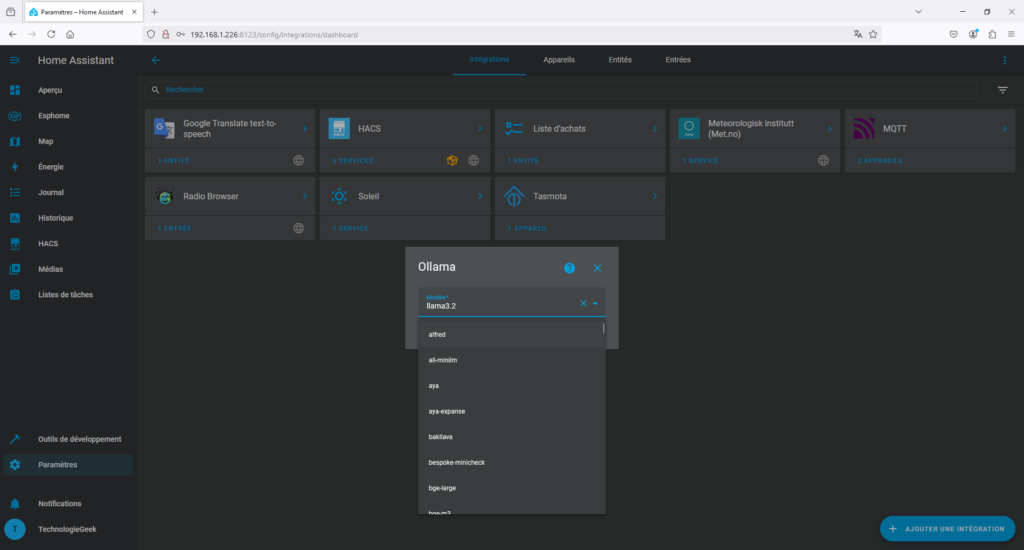Screen dimensions: 1024x550
Task: Switch to Intégrations tab
Action: click(x=489, y=59)
